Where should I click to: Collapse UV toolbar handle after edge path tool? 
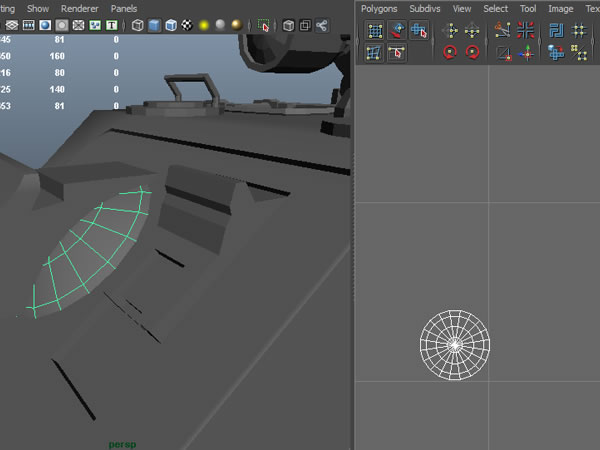(433, 42)
